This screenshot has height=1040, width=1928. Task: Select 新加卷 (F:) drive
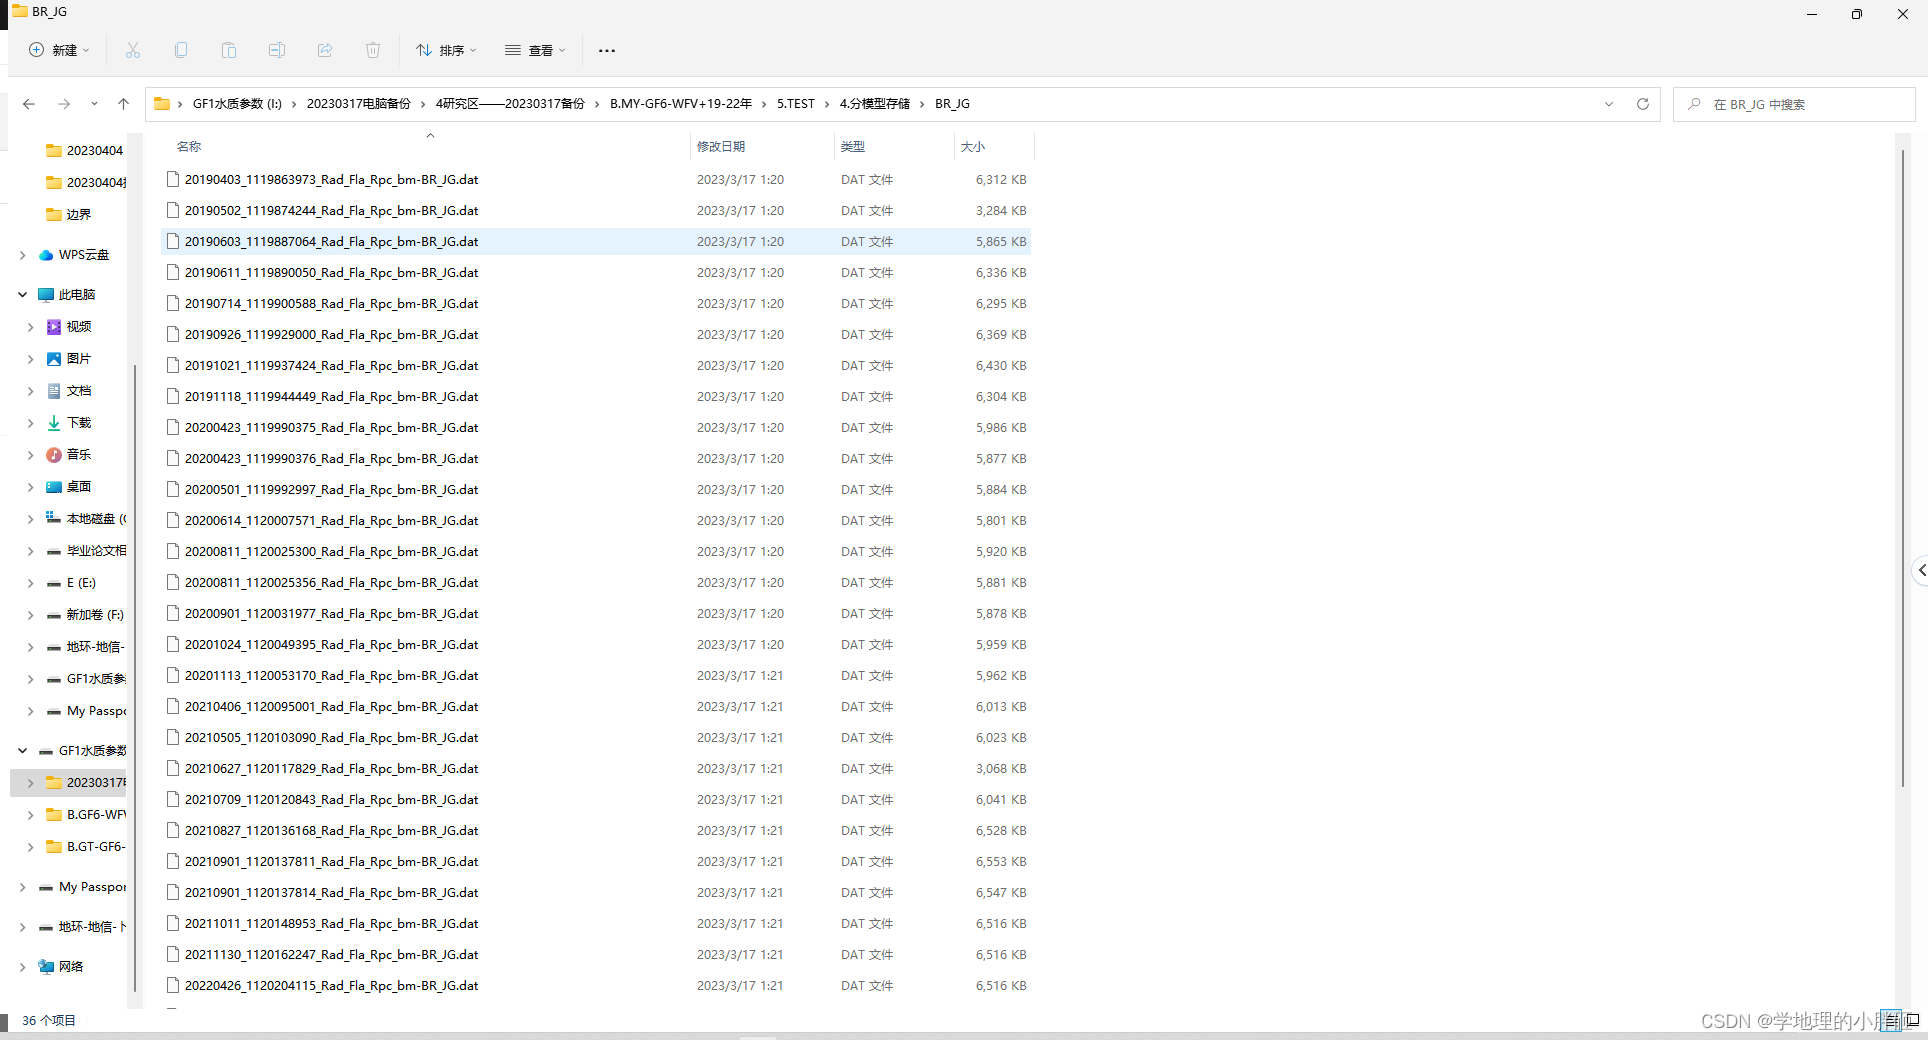click(x=84, y=615)
